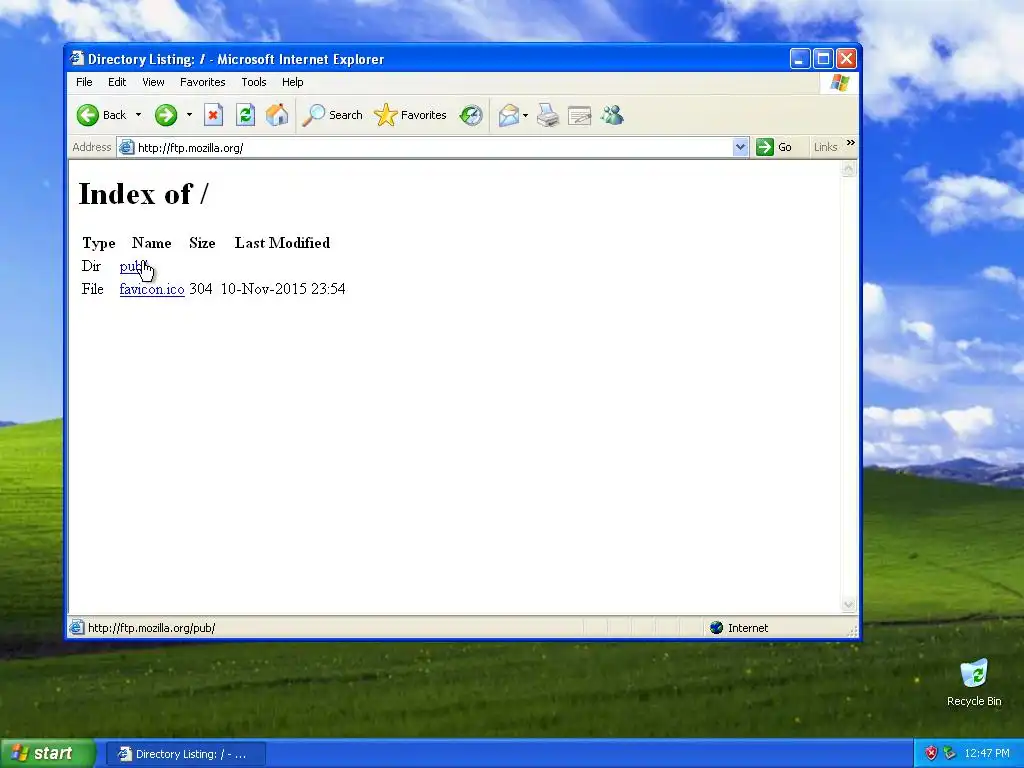Screen dimensions: 1024x768
Task: Close the Internet Explorer window
Action: coord(846,59)
